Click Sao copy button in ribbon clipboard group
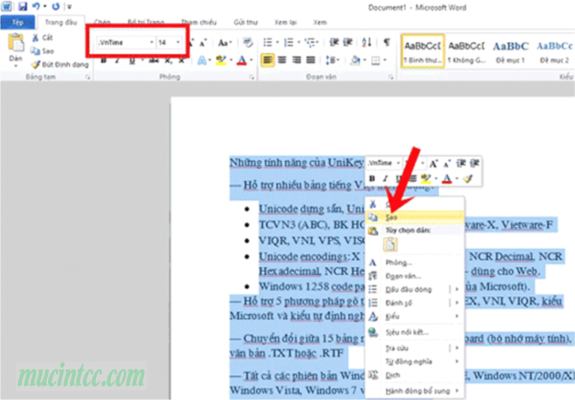The image size is (575, 400). pos(42,51)
